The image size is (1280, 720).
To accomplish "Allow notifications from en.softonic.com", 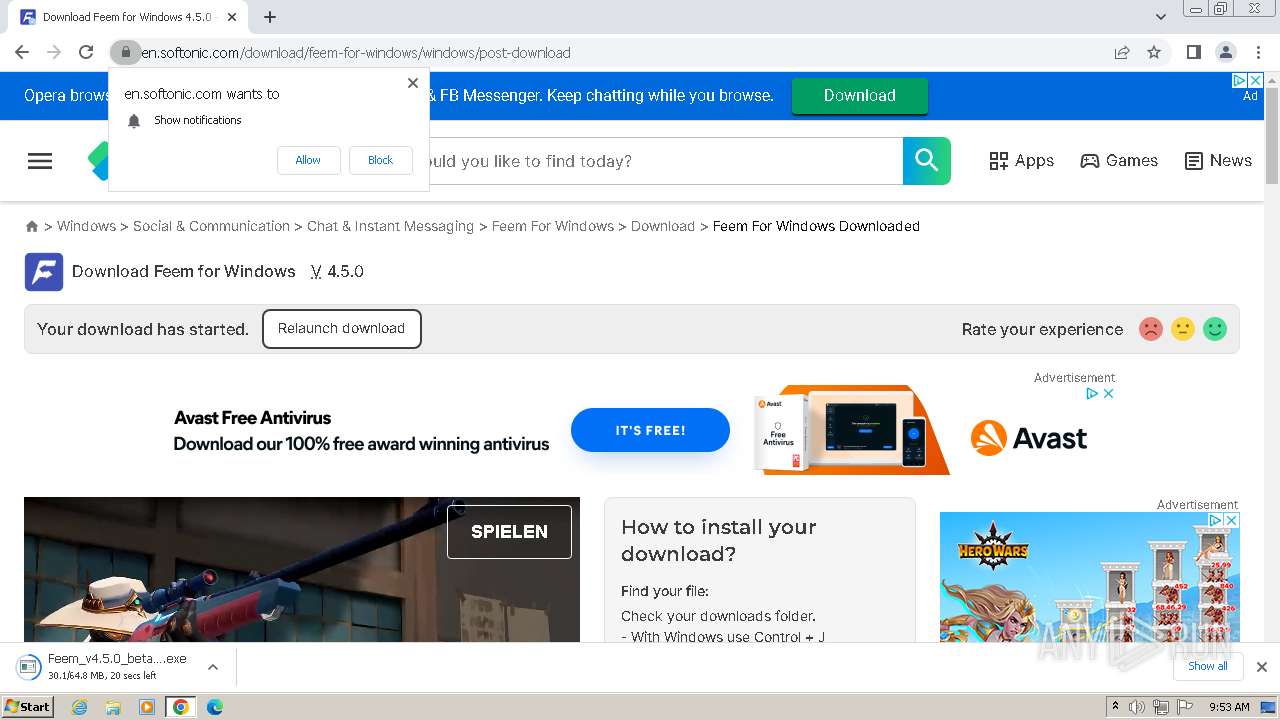I will coord(308,160).
